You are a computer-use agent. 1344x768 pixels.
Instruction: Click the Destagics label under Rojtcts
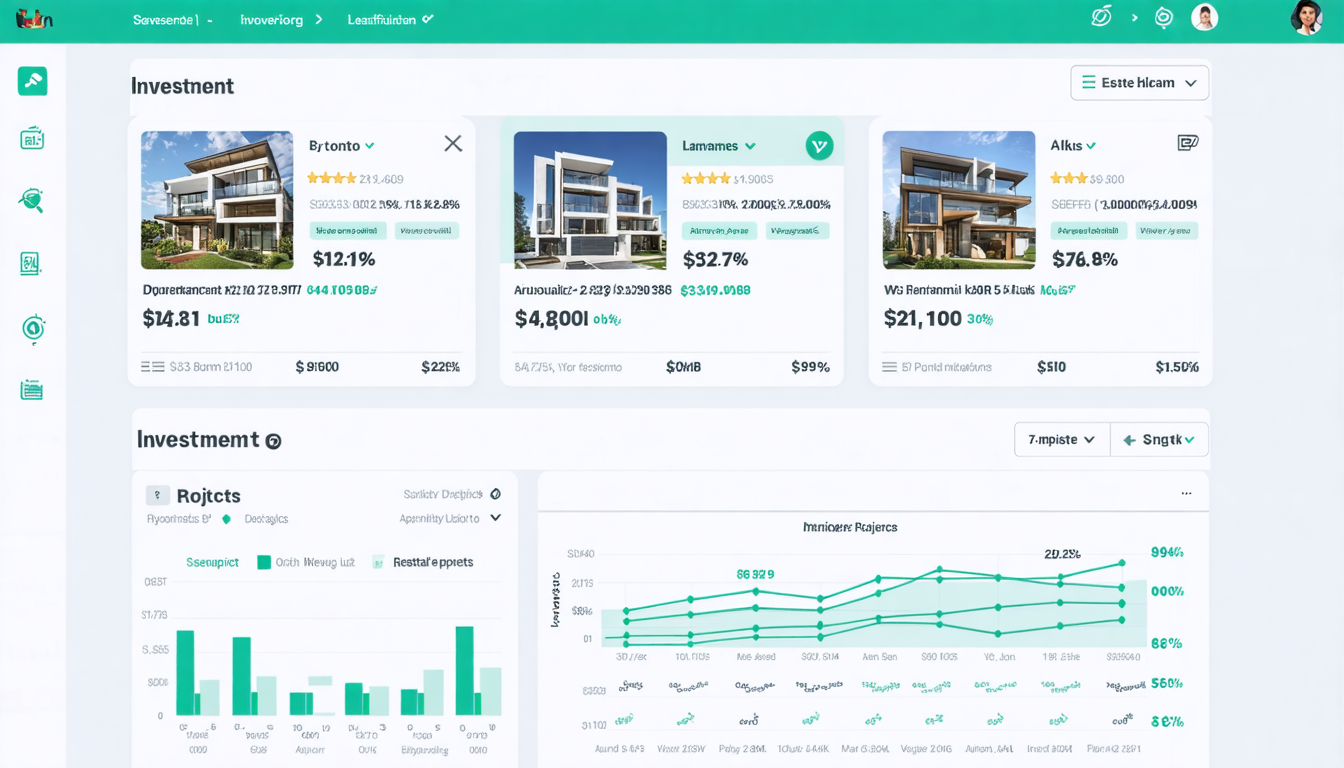266,519
